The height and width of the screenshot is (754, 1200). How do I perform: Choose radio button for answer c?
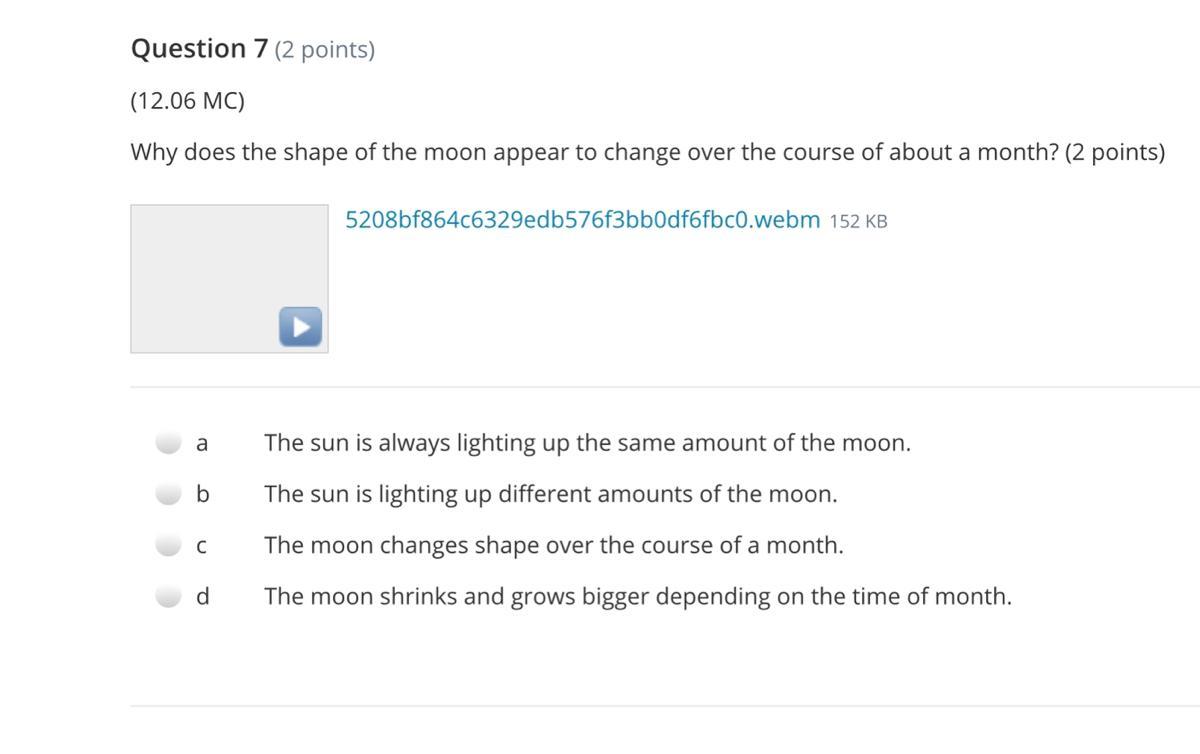click(x=169, y=546)
